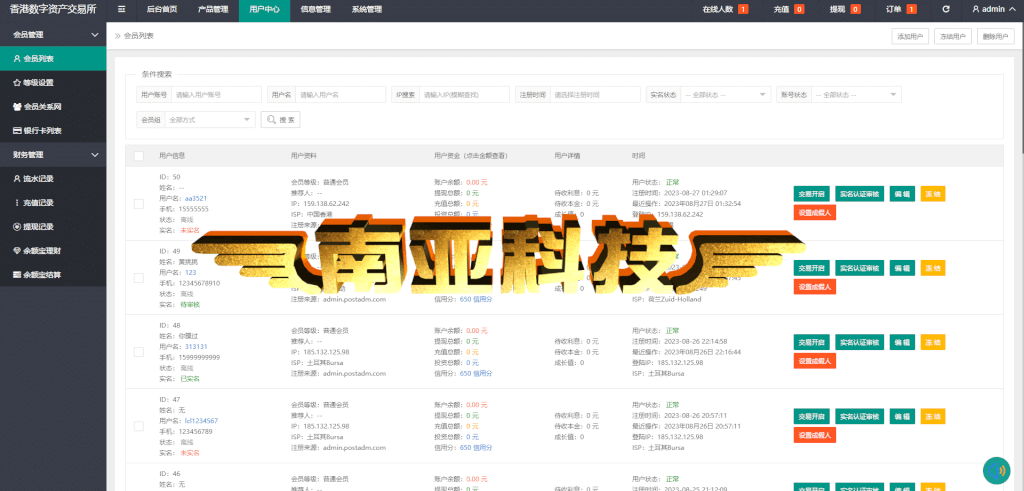The image size is (1024, 491).
Task: Click the 添加用户 button
Action: (x=910, y=37)
